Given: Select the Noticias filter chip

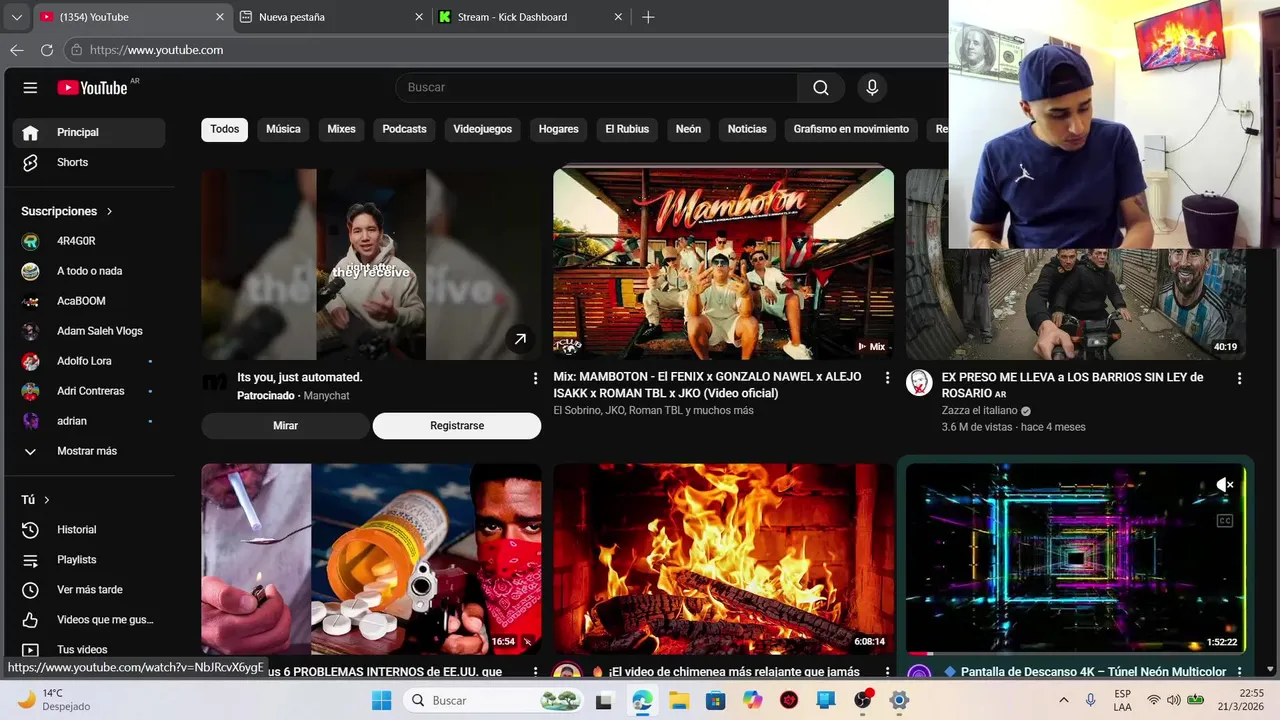Looking at the screenshot, I should point(747,129).
